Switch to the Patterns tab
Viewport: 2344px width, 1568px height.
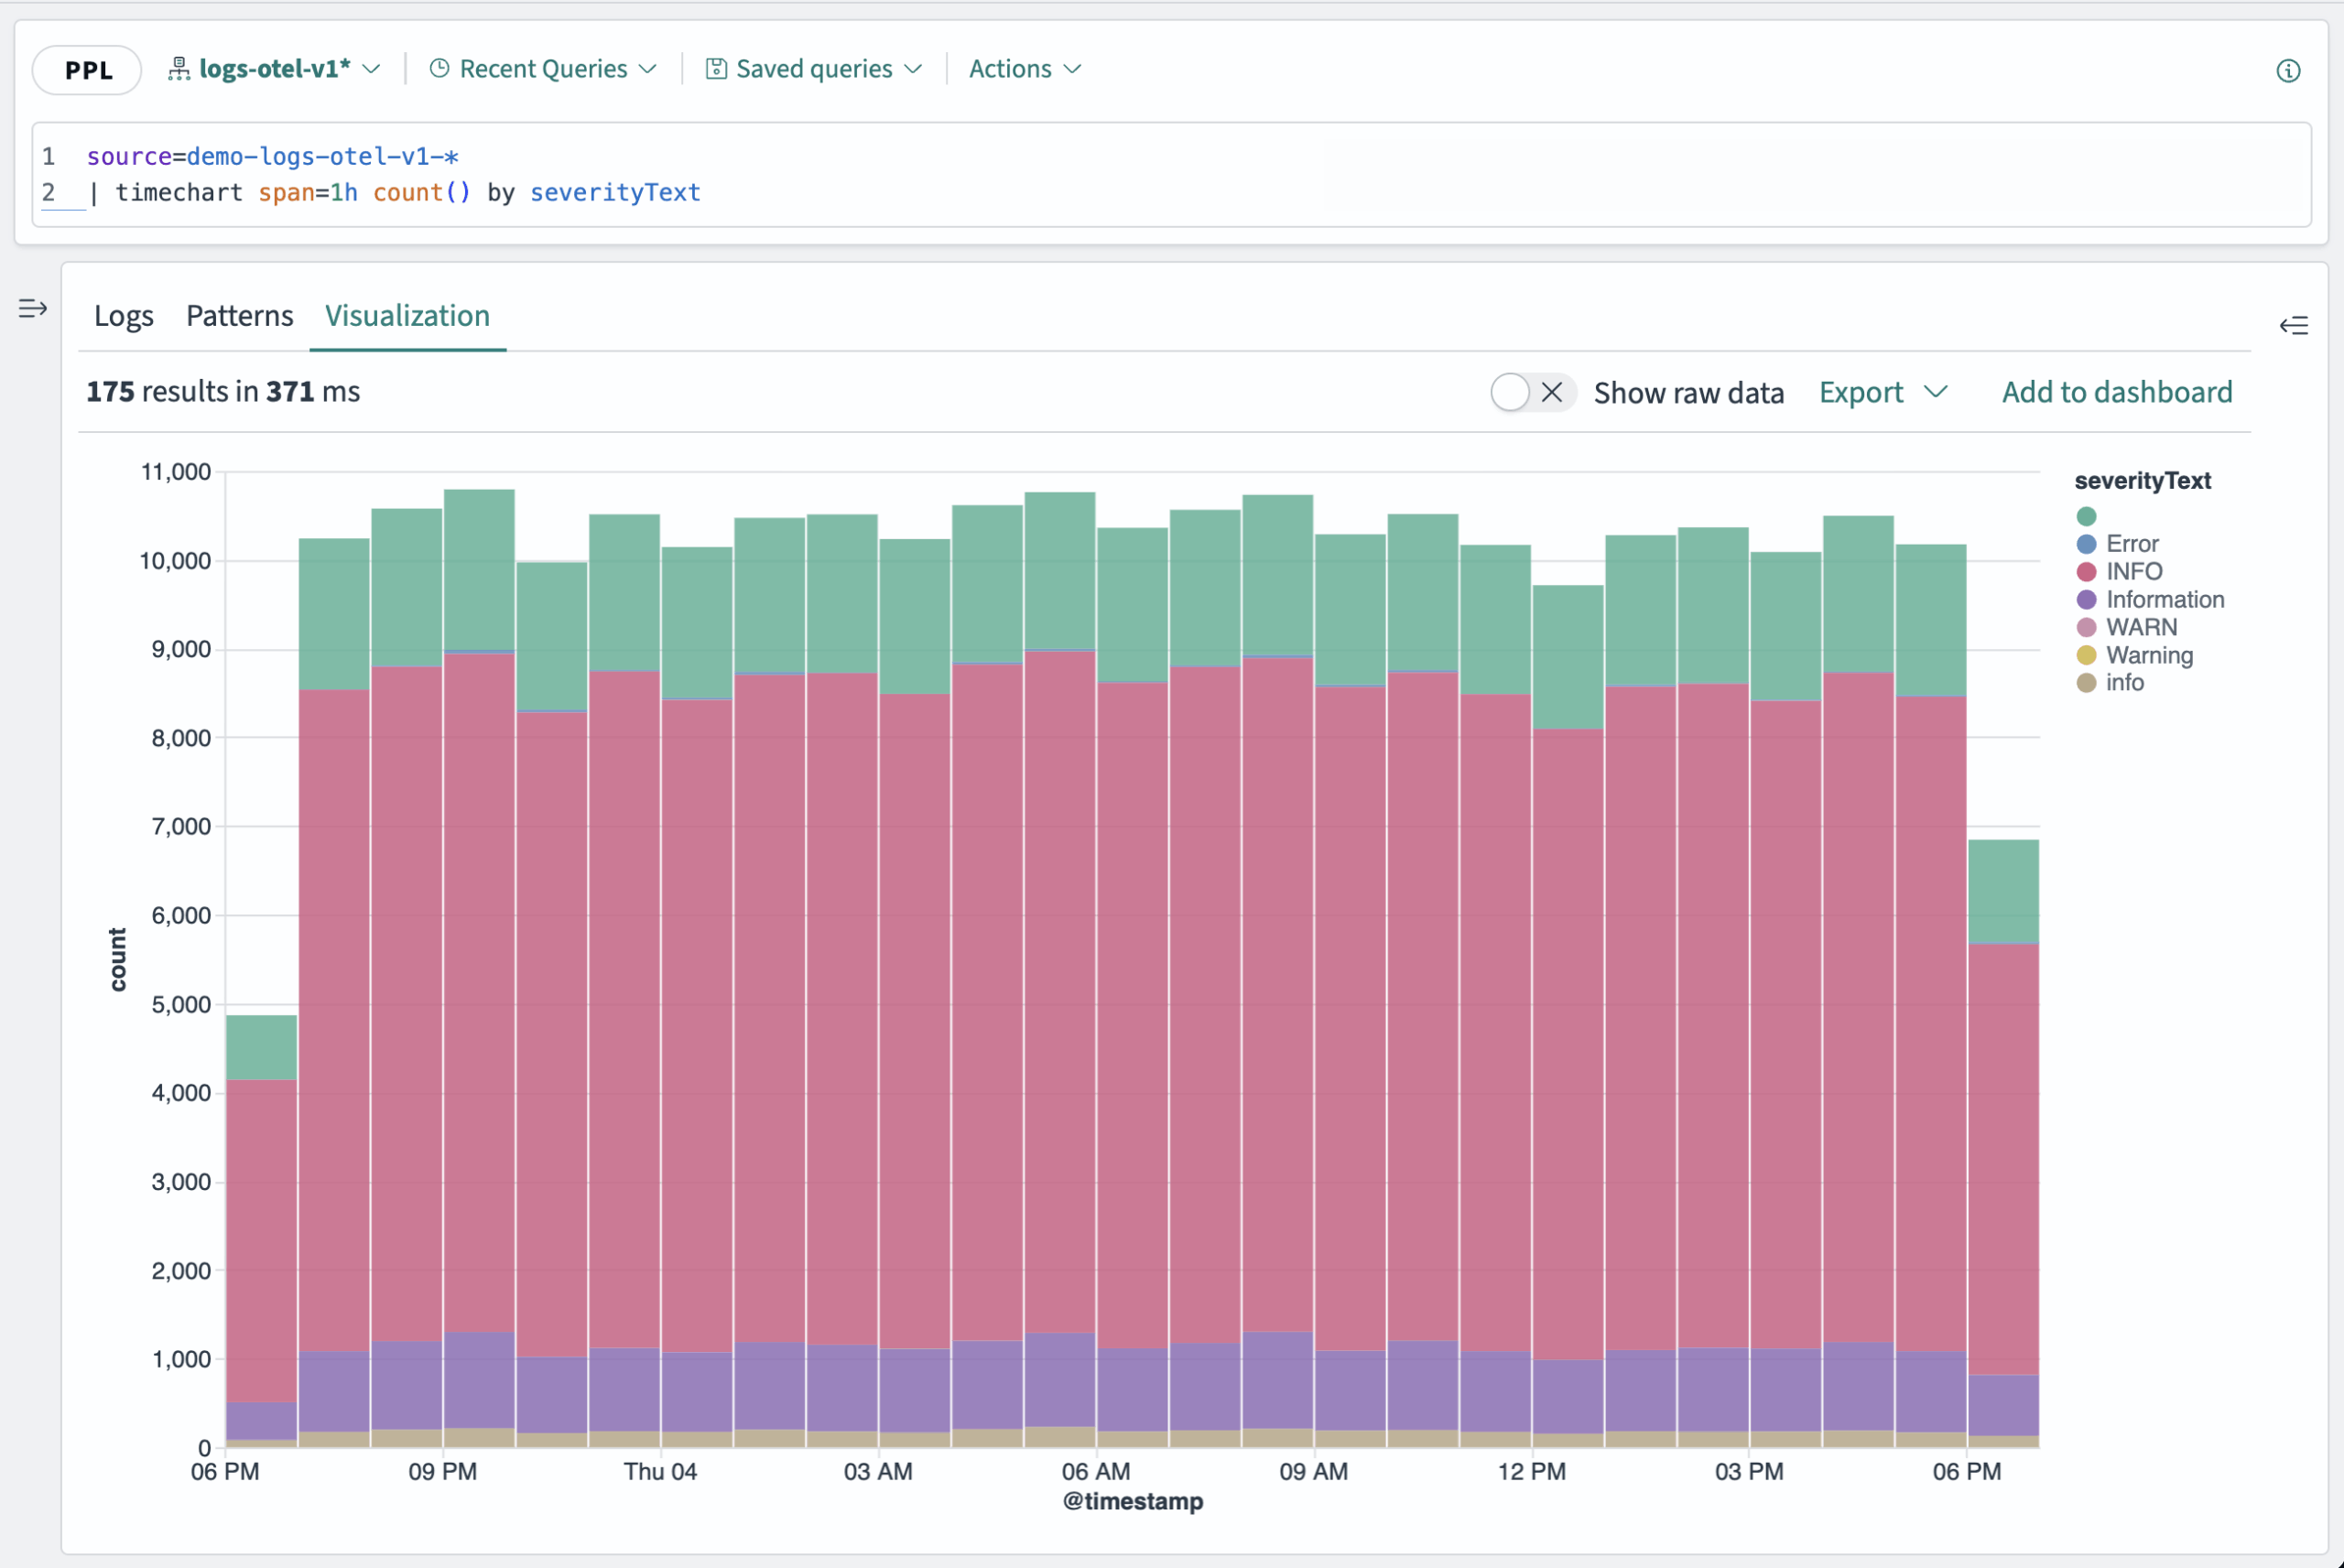click(239, 316)
